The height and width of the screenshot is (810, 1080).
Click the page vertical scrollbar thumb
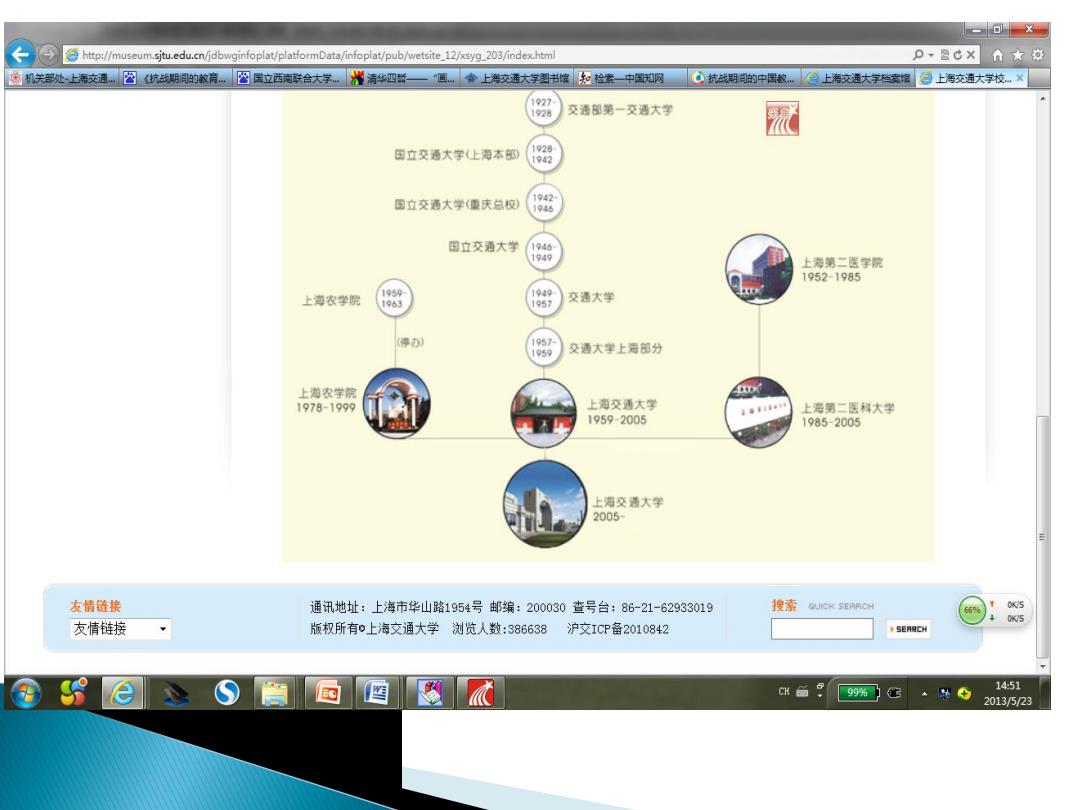pyautogui.click(x=1043, y=537)
